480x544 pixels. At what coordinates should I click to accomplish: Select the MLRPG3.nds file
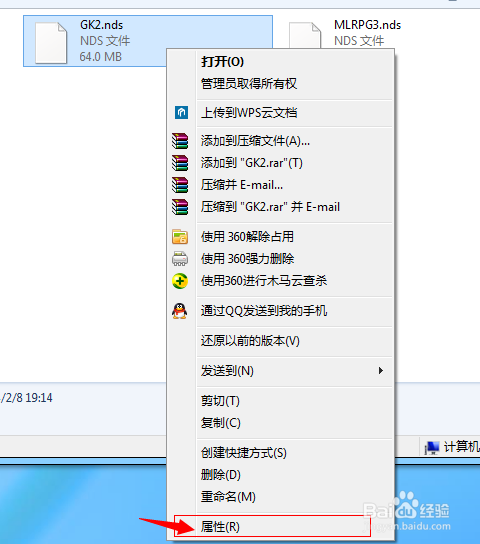click(344, 33)
